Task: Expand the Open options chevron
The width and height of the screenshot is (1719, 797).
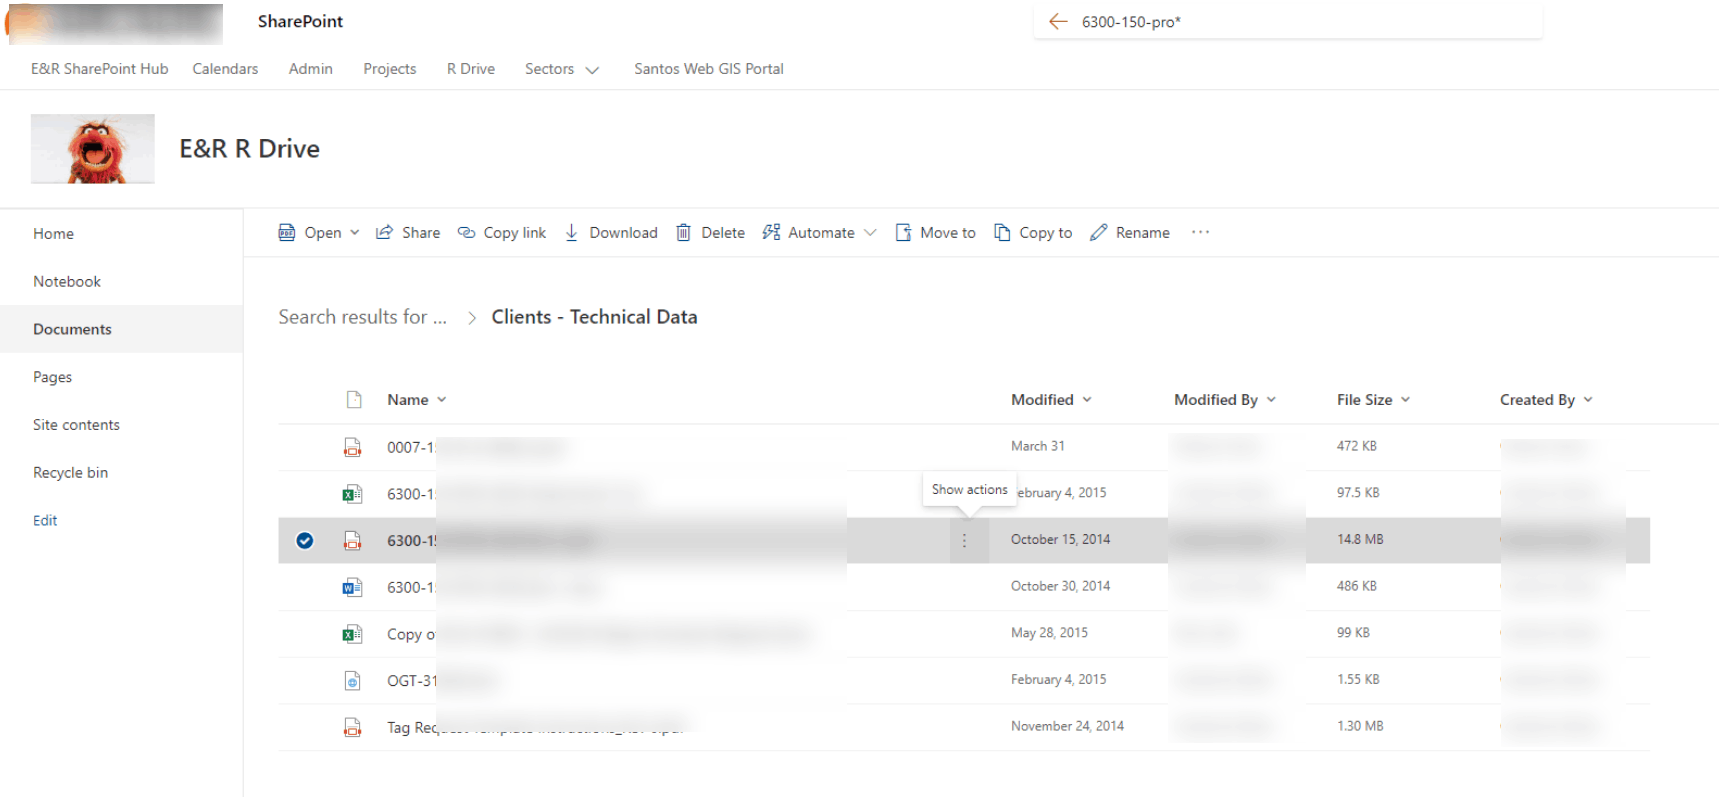Action: (354, 233)
